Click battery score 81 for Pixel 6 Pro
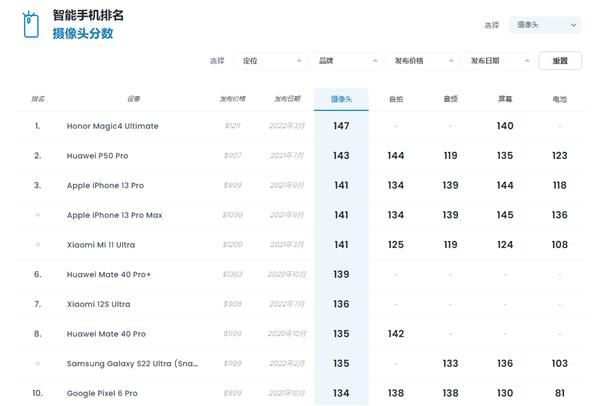This screenshot has height=406, width=600. (559, 393)
